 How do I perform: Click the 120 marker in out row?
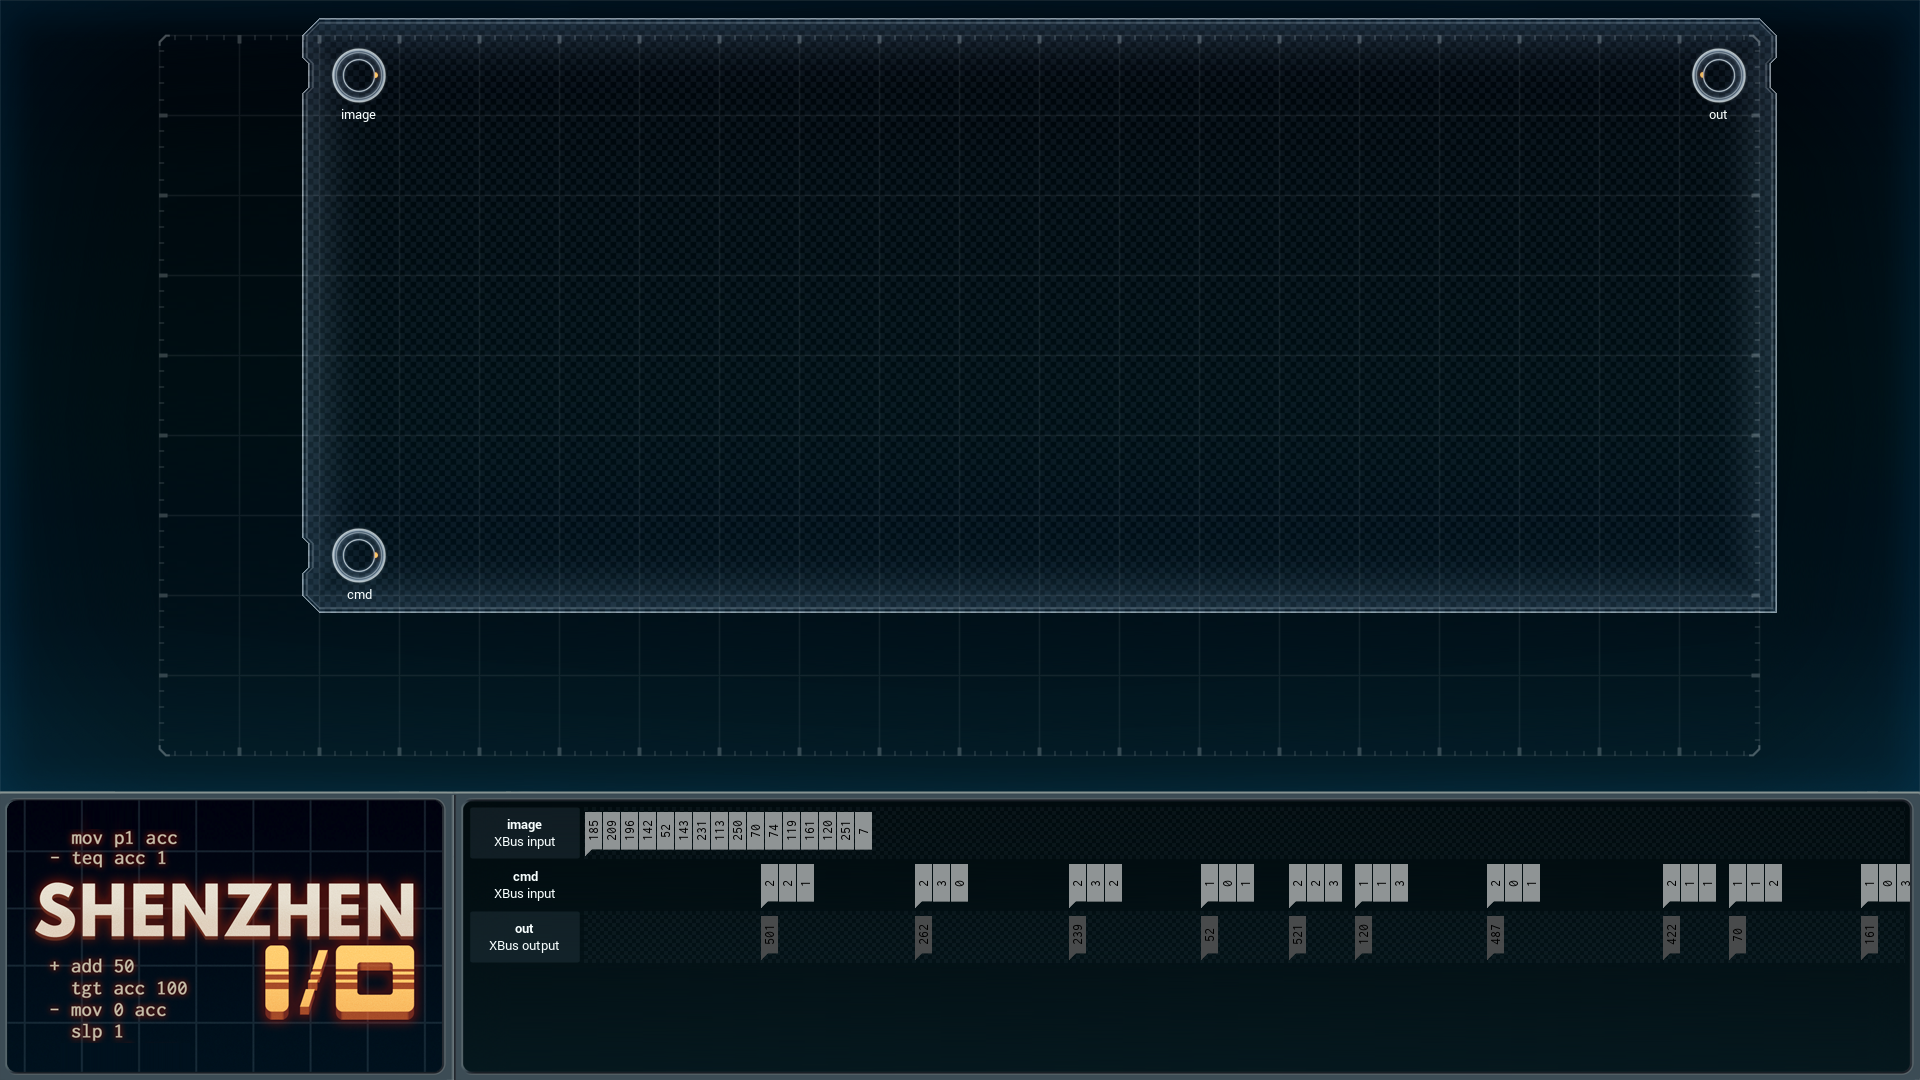pos(1363,936)
